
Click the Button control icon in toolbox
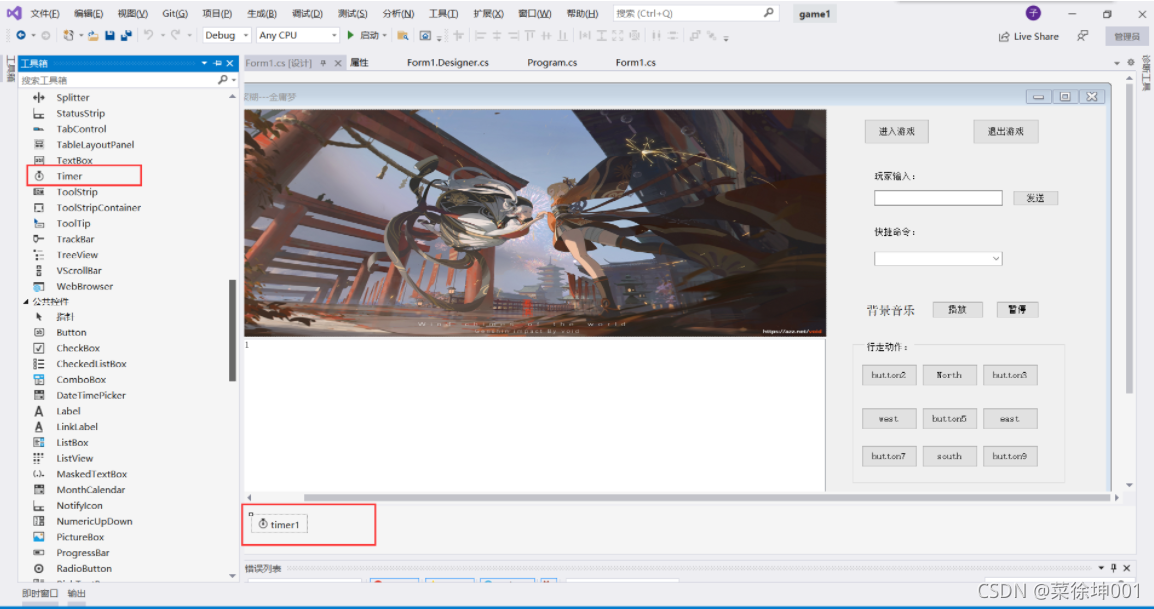click(39, 332)
